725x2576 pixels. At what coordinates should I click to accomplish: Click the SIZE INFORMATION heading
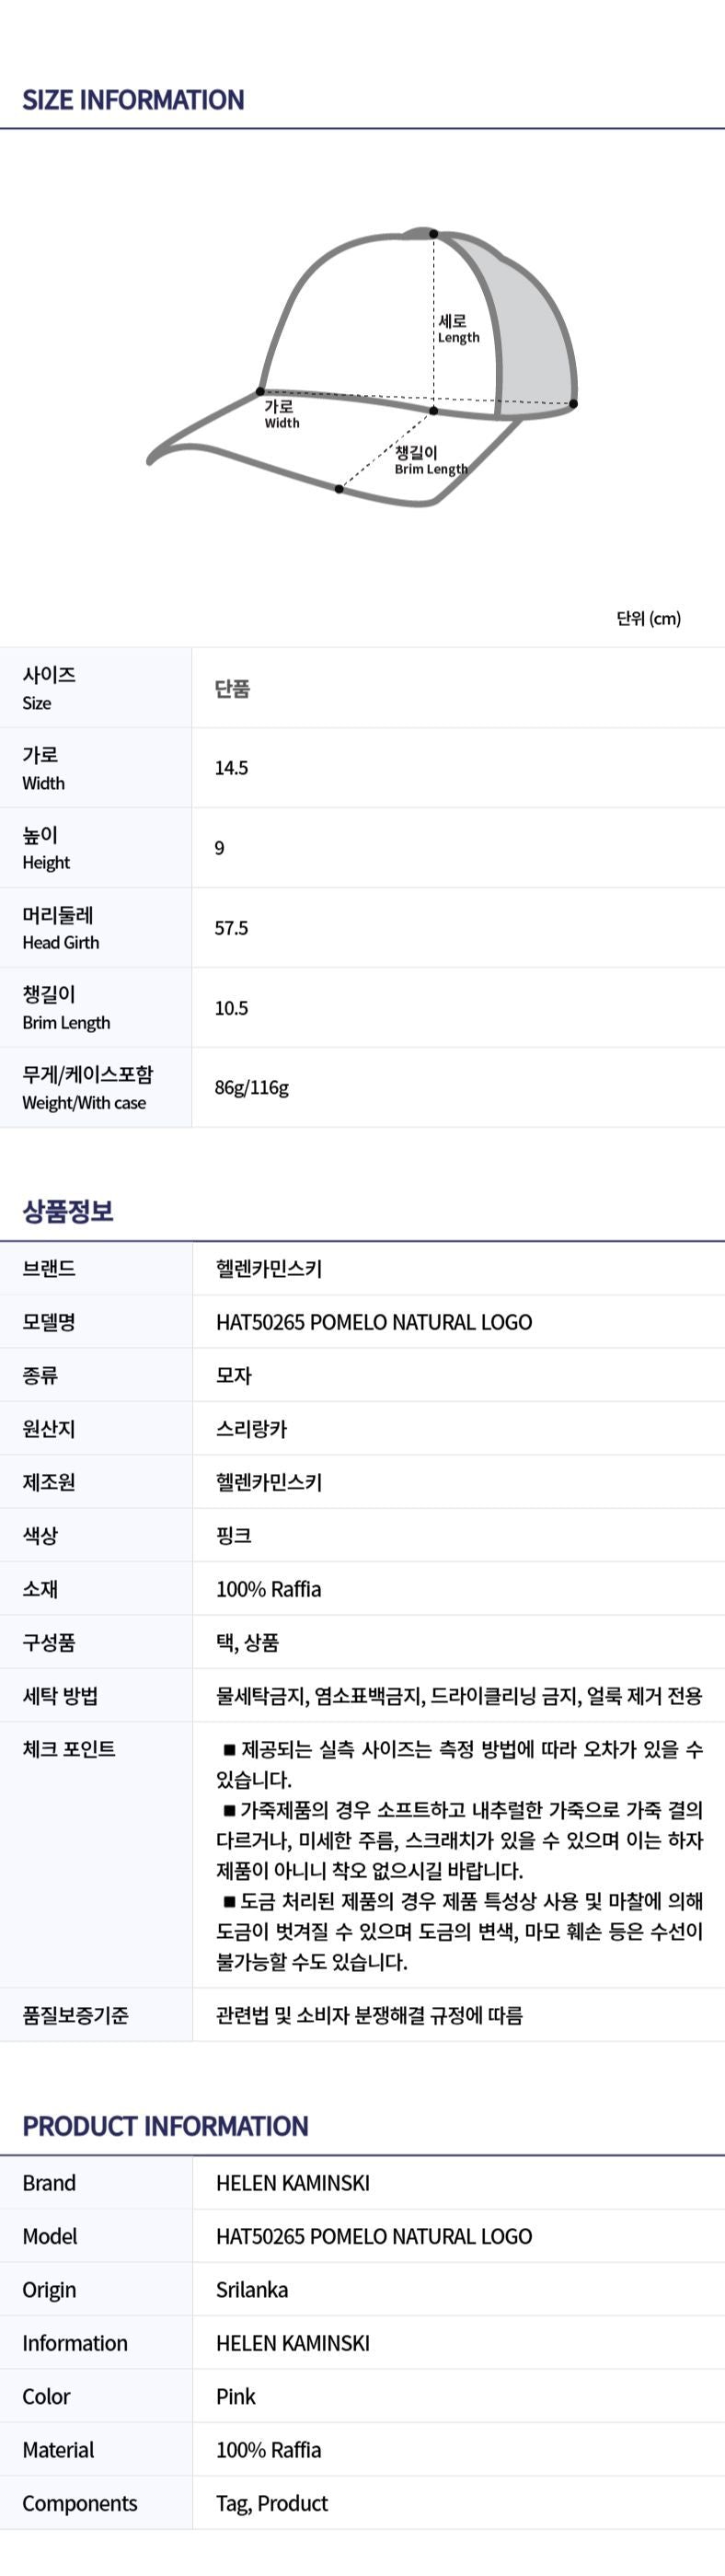click(133, 100)
